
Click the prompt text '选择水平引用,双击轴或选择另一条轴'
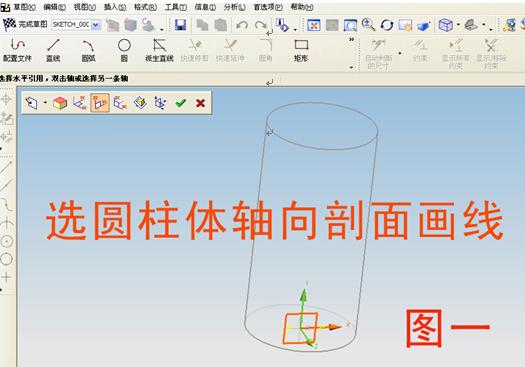click(64, 79)
